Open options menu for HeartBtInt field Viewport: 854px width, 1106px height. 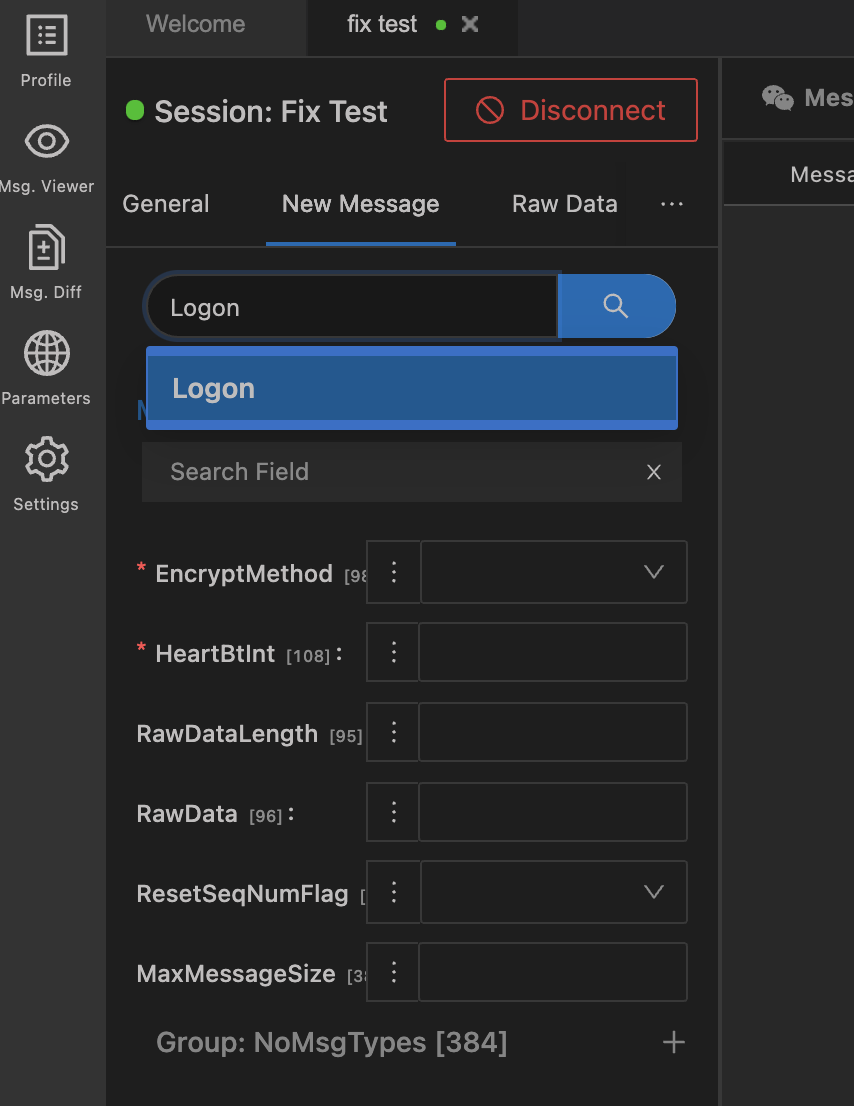[393, 652]
